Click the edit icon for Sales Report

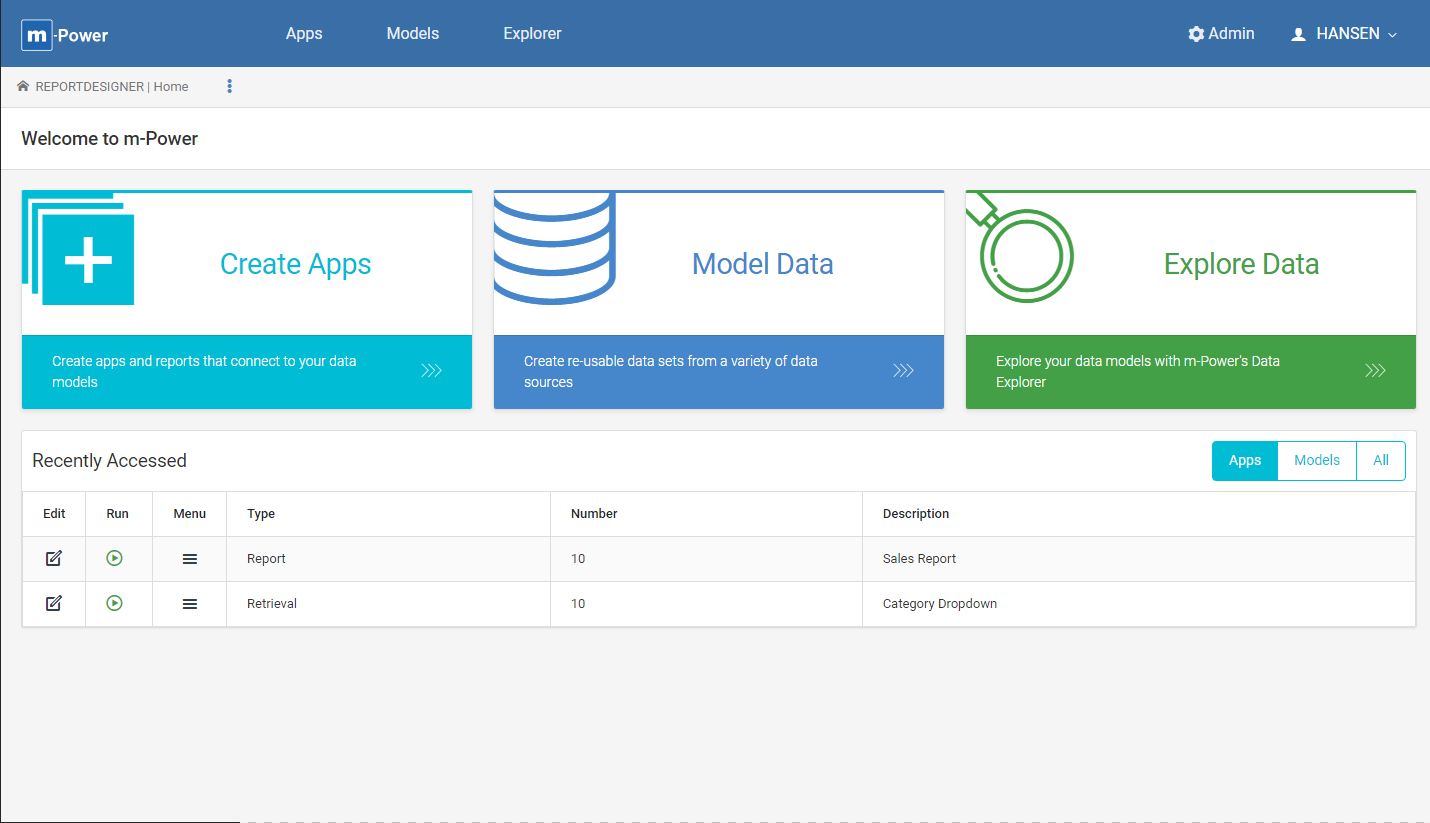click(x=54, y=558)
